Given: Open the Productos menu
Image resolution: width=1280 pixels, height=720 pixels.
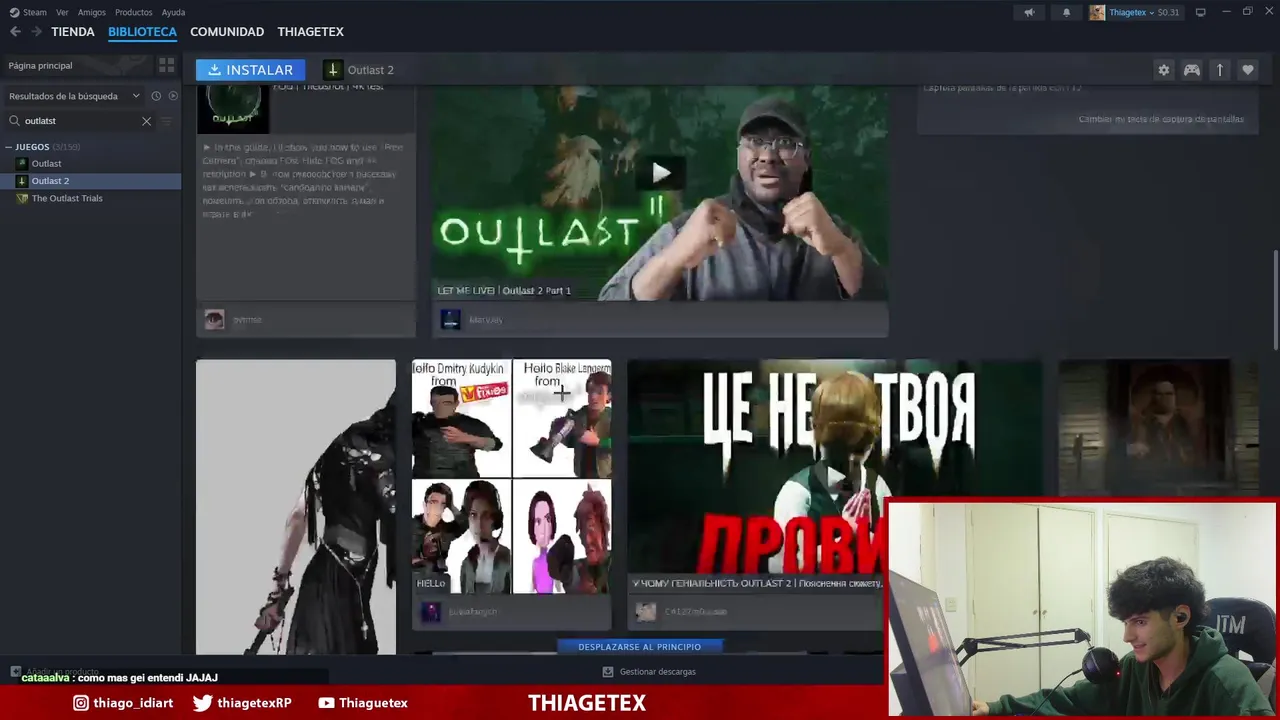Looking at the screenshot, I should tap(133, 12).
